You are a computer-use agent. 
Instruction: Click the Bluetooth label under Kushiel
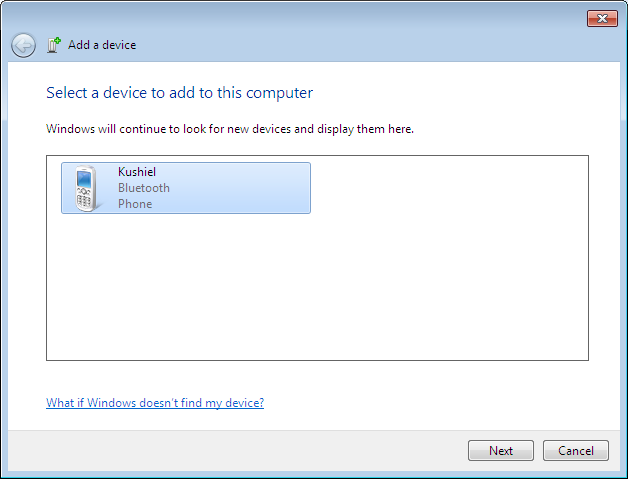[144, 188]
